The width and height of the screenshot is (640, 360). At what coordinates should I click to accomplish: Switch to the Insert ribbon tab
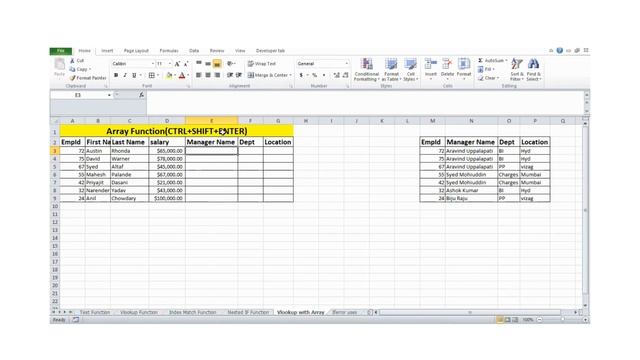tap(107, 51)
